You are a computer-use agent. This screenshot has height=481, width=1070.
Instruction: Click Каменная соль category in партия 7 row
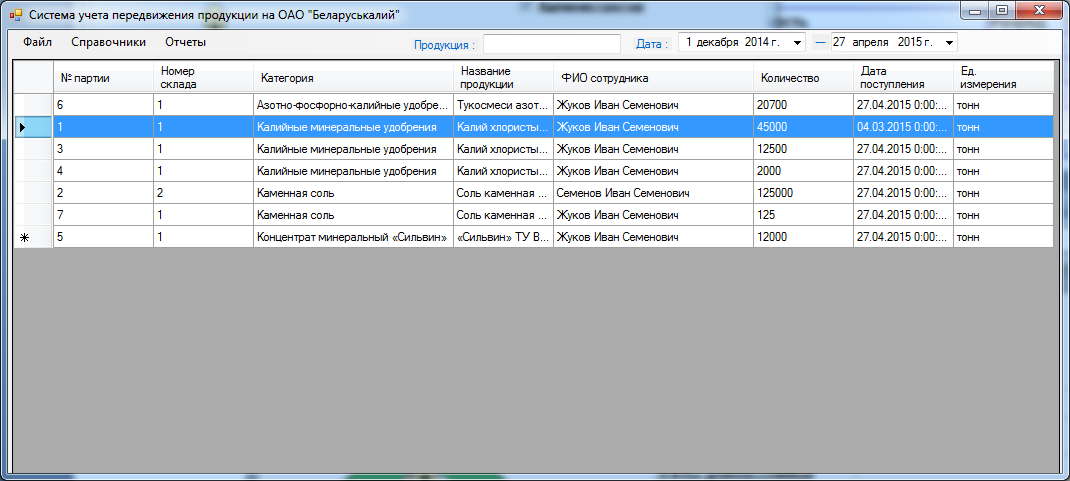click(353, 216)
